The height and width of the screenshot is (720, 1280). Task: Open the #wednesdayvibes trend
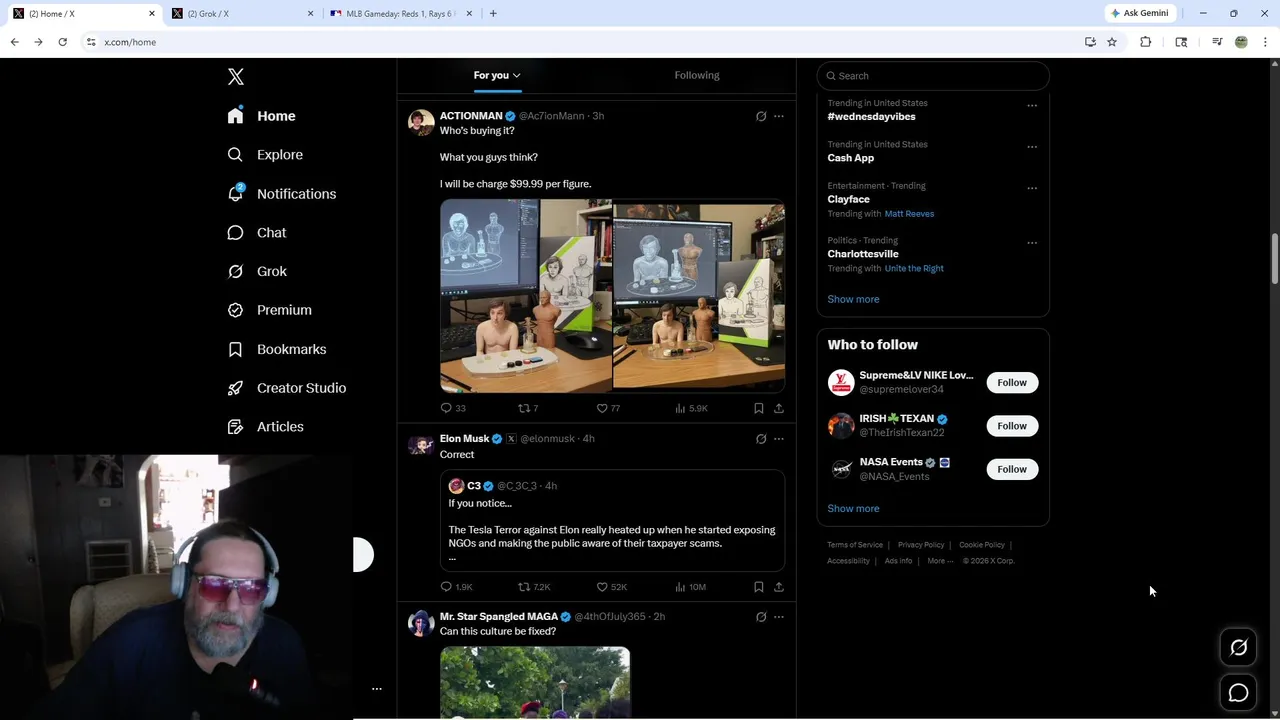[x=871, y=117]
